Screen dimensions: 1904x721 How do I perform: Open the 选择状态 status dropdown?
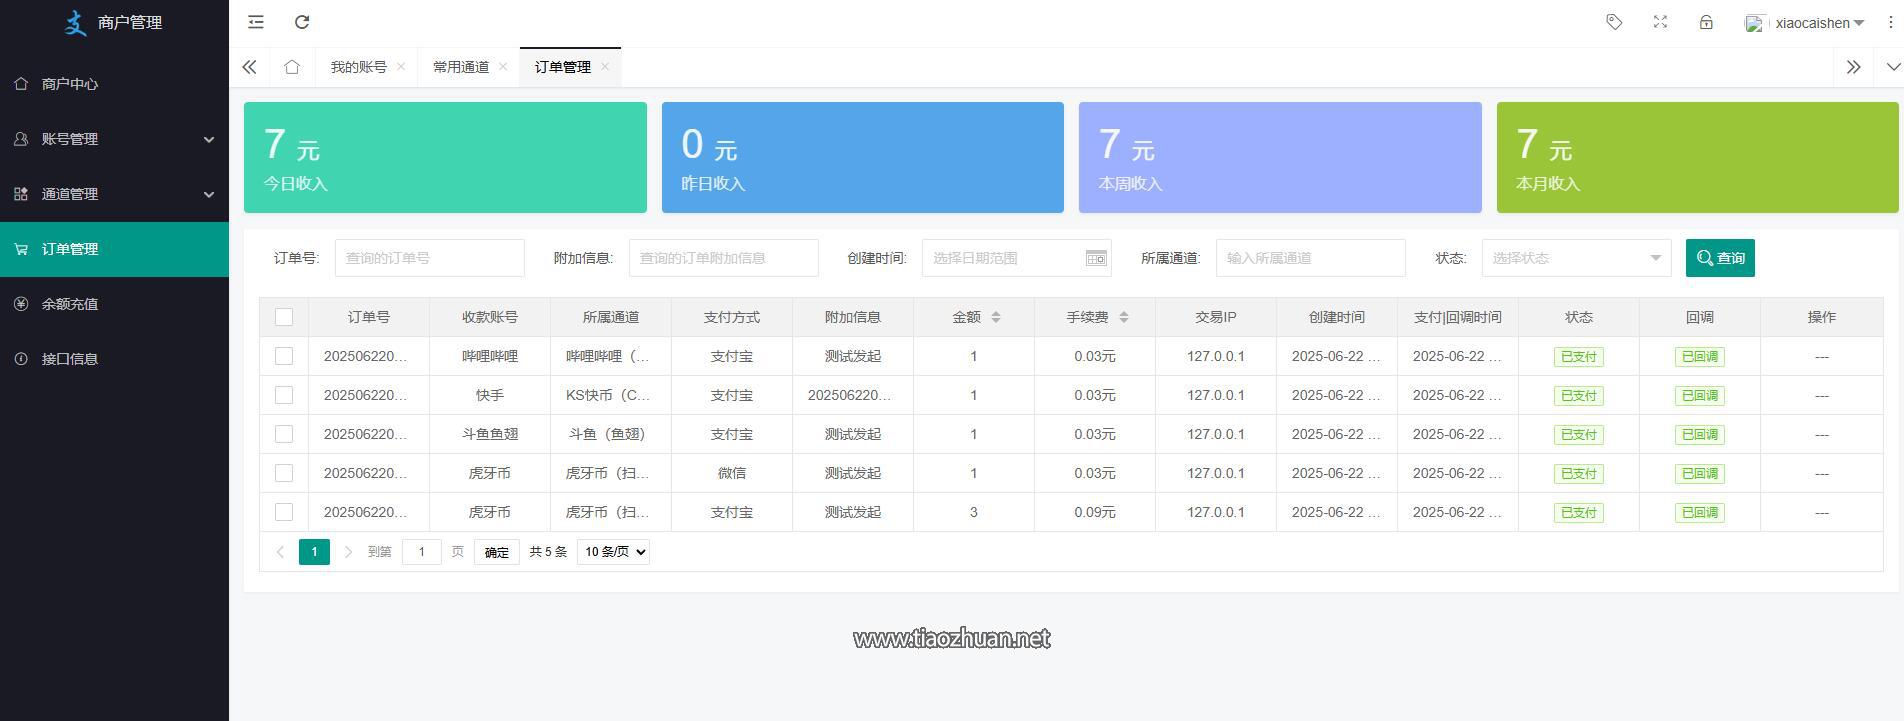tap(1575, 258)
